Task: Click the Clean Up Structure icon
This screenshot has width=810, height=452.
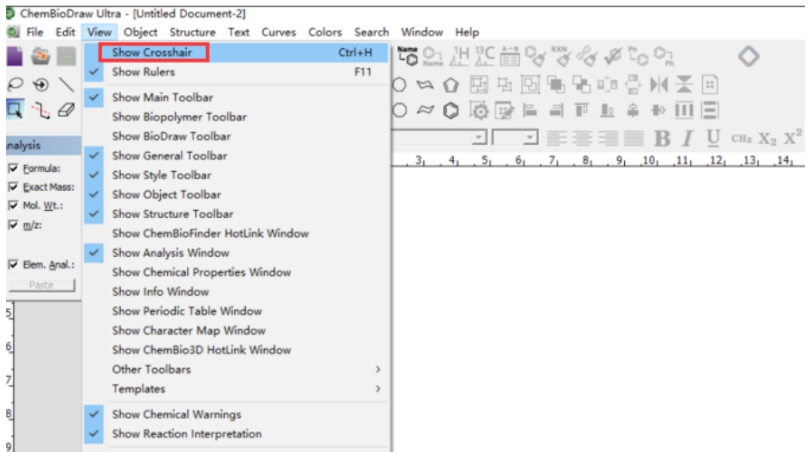Action: coord(535,56)
